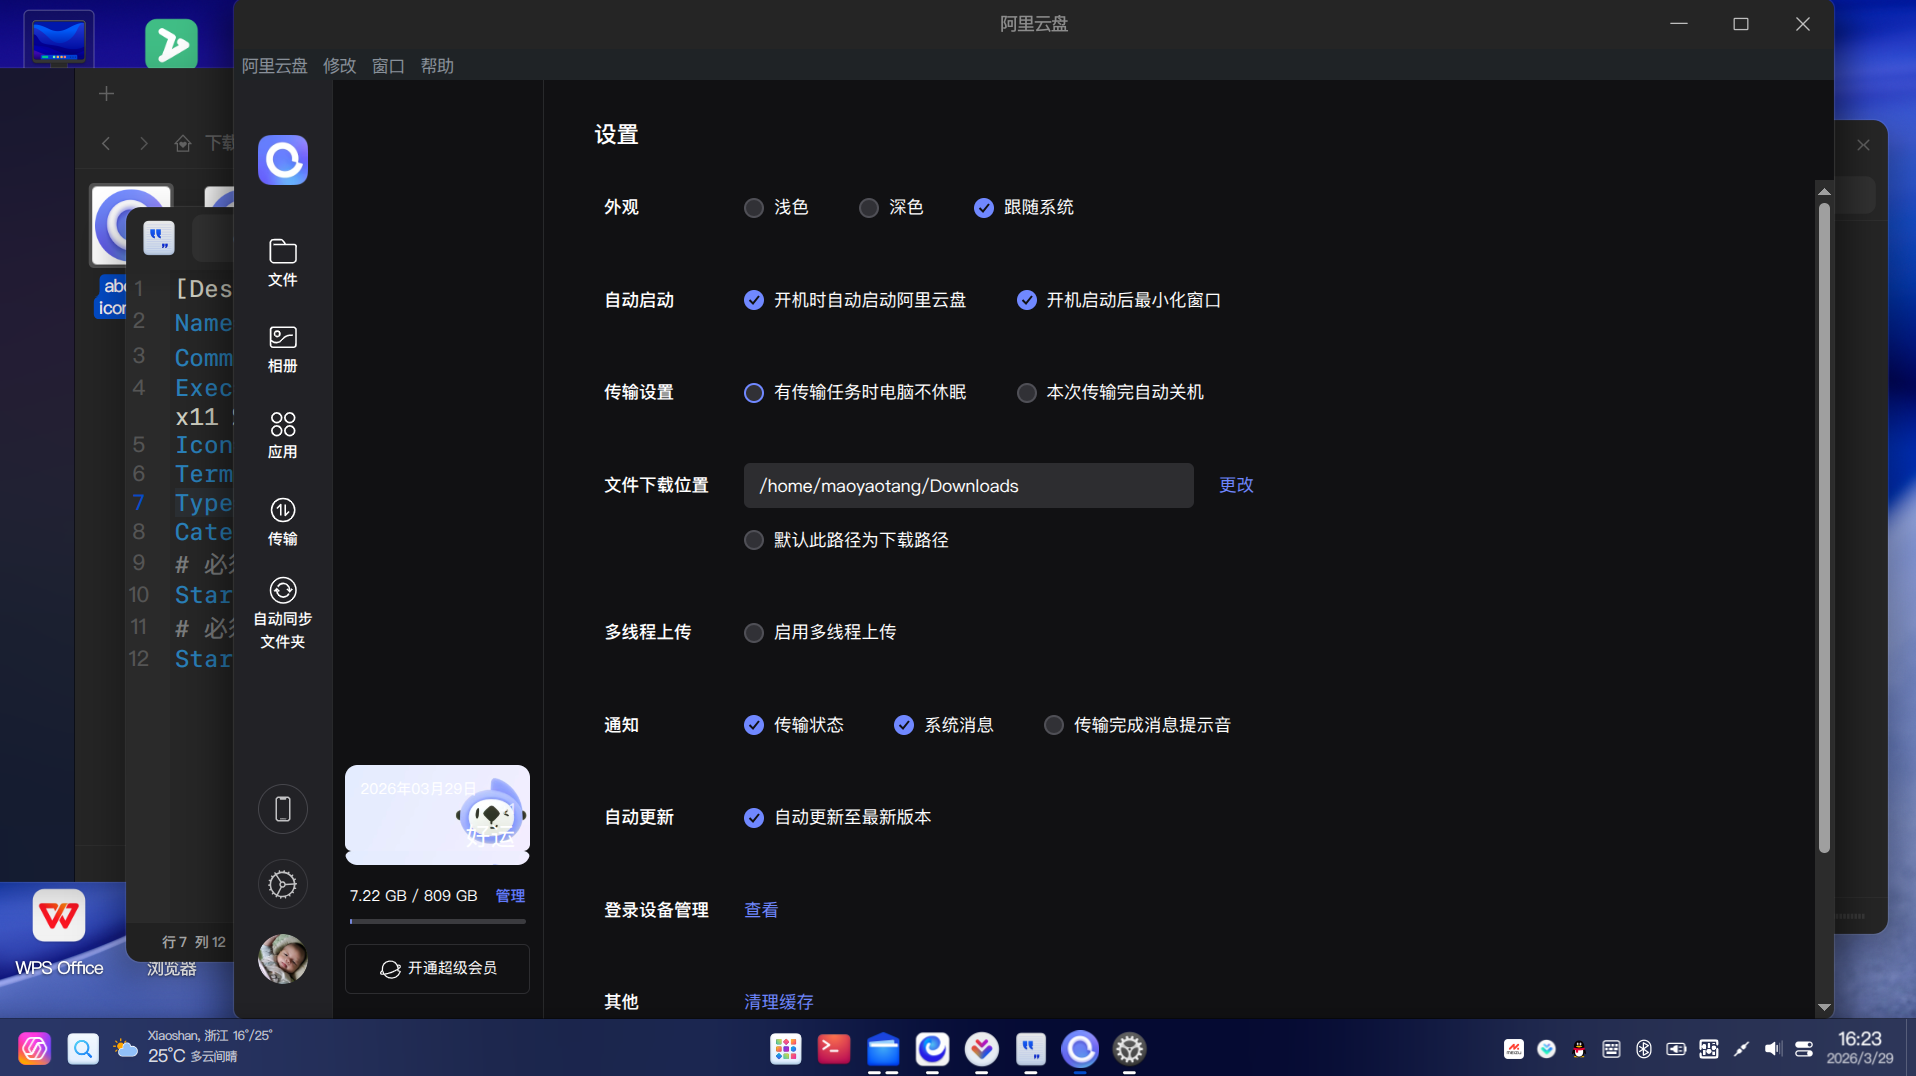The width and height of the screenshot is (1916, 1076).
Task: Select the 应用 sidebar icon
Action: point(282,432)
